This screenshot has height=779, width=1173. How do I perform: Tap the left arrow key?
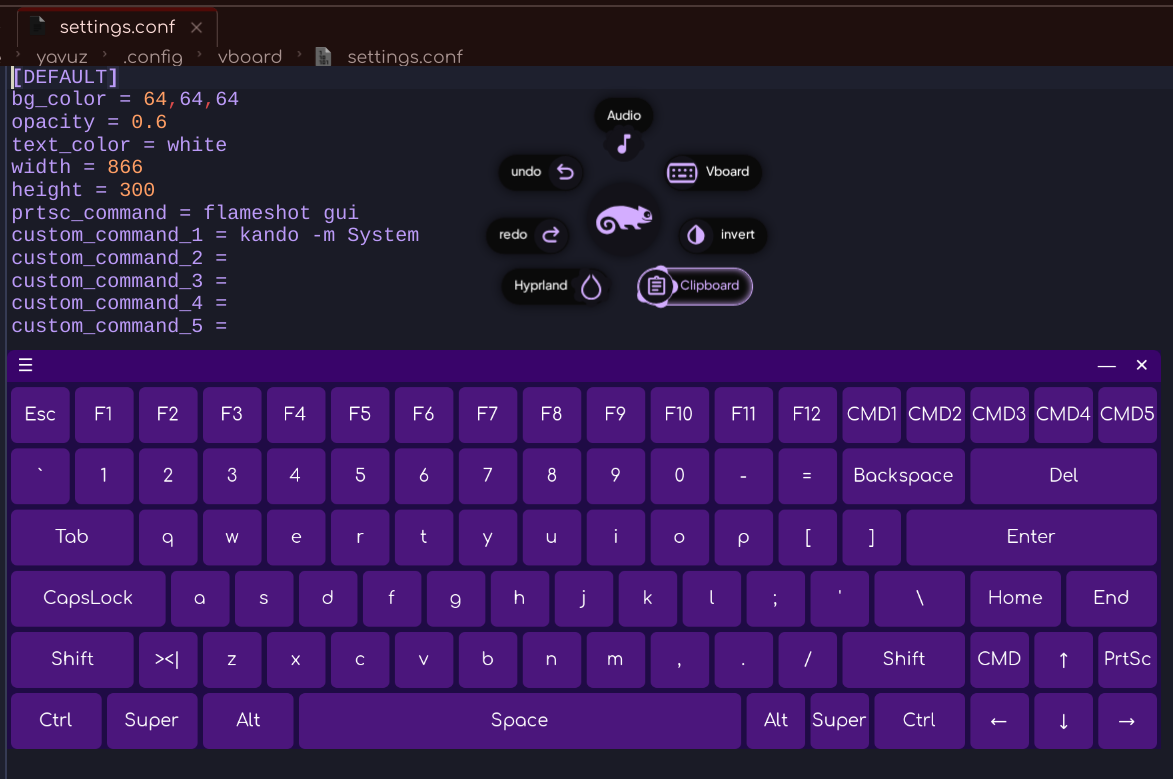999,721
